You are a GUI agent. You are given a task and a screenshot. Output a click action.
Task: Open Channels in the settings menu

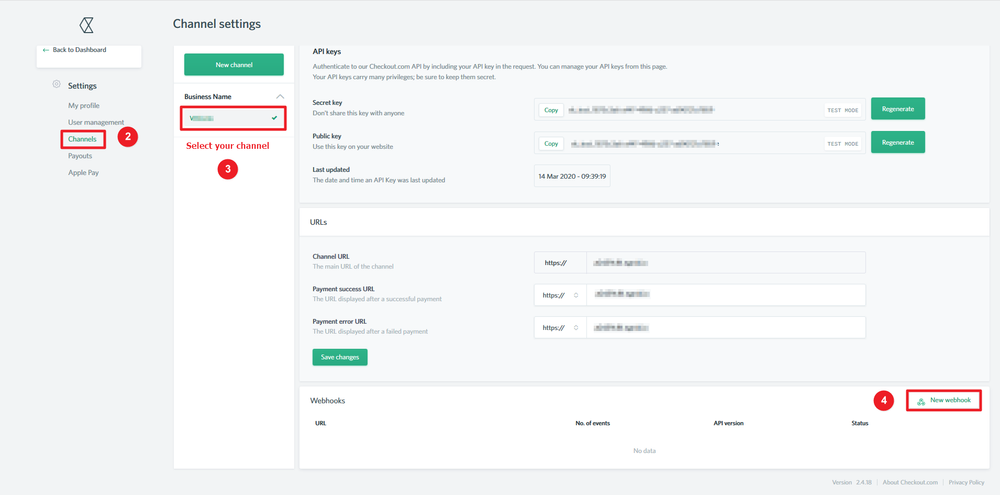pos(82,138)
